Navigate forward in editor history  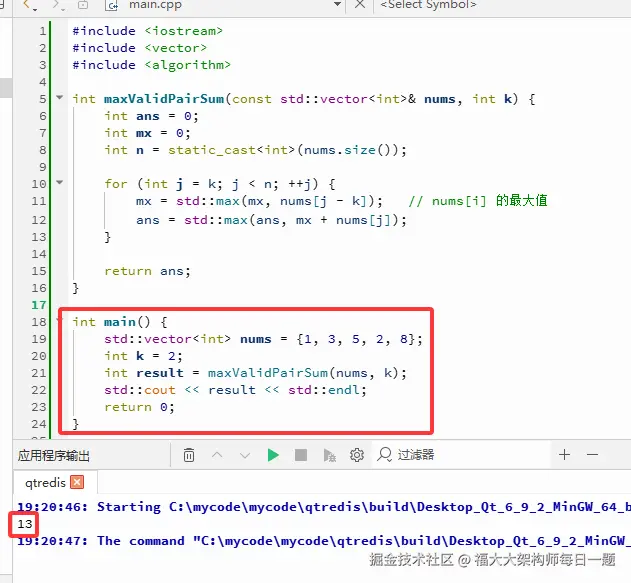tap(56, 4)
